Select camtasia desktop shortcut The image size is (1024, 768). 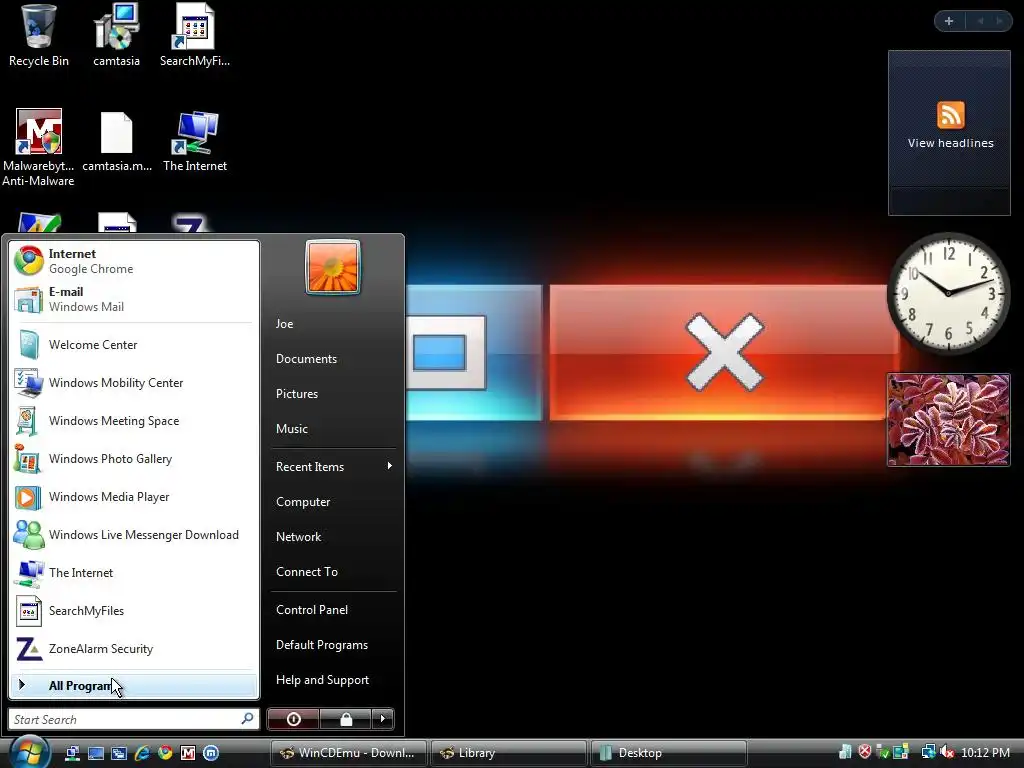116,36
